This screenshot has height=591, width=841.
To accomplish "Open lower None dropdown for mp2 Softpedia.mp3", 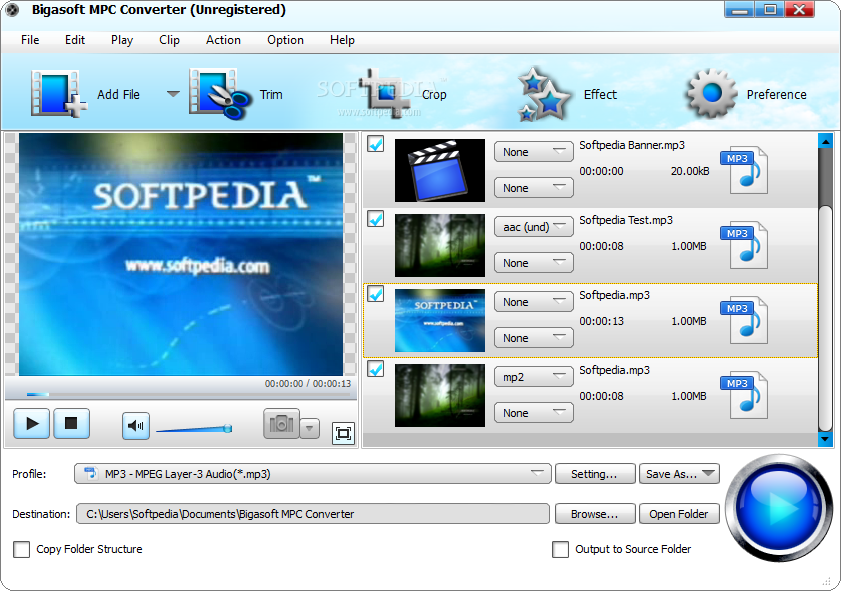I will coord(534,413).
